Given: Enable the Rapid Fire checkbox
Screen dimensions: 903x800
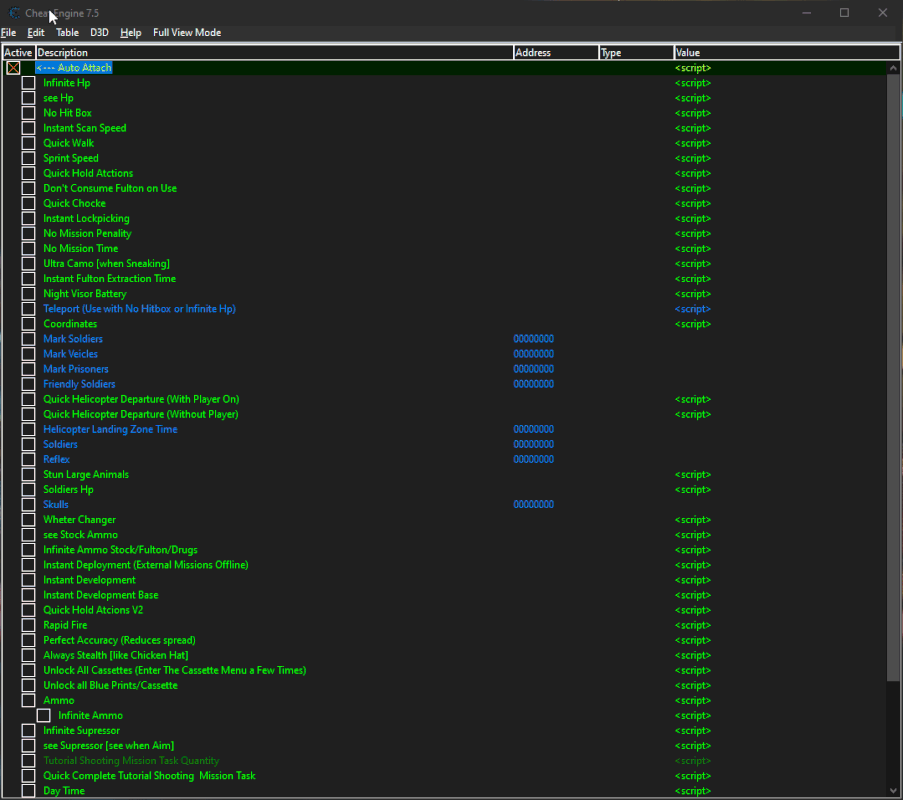Looking at the screenshot, I should pyautogui.click(x=28, y=625).
